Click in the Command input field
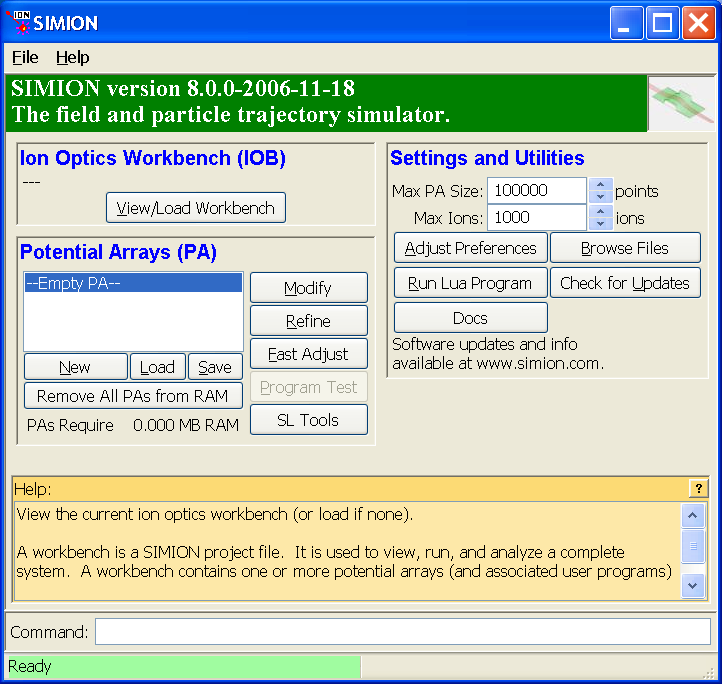Image resolution: width=722 pixels, height=684 pixels. [x=403, y=631]
